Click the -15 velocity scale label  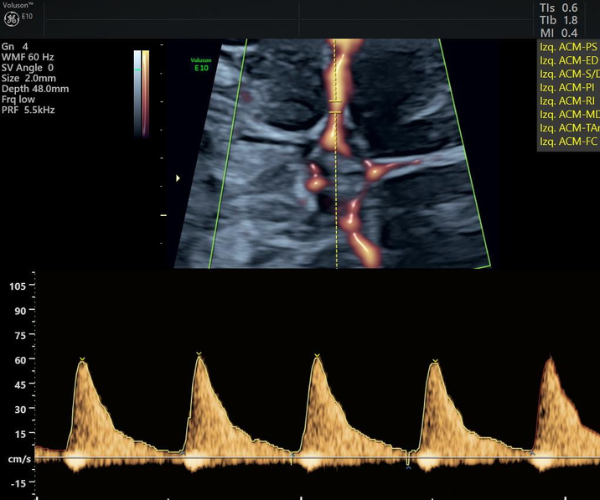[18, 483]
